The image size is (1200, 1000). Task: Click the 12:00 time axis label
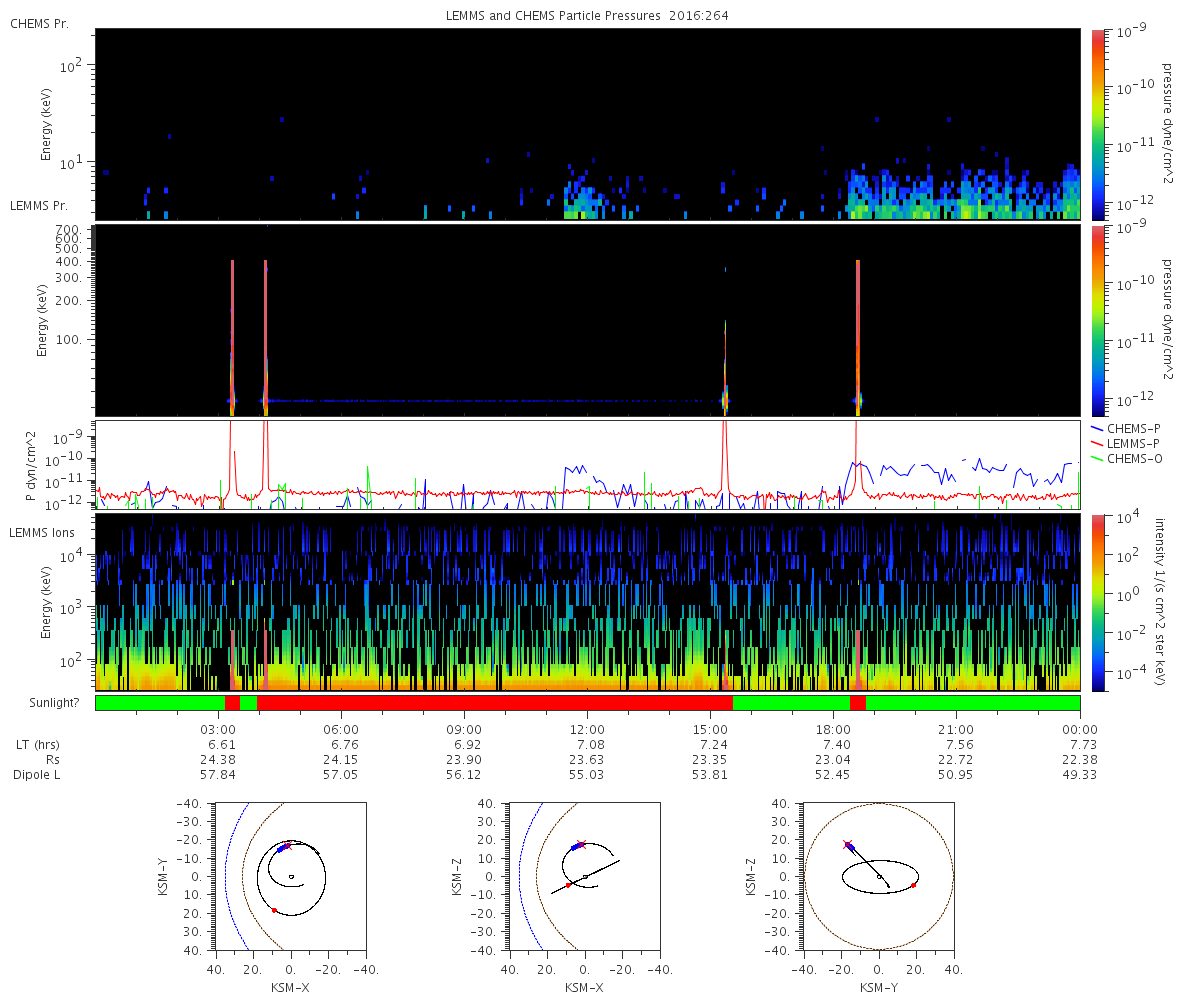click(x=587, y=729)
